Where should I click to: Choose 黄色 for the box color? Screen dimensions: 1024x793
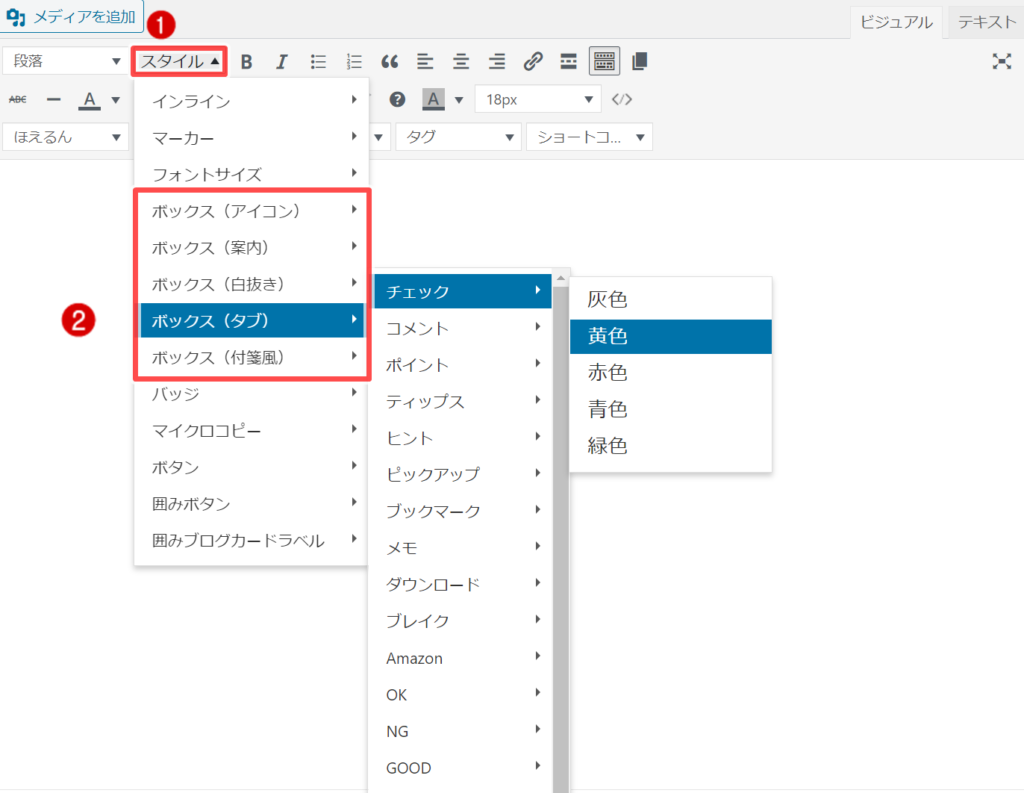pyautogui.click(x=671, y=336)
